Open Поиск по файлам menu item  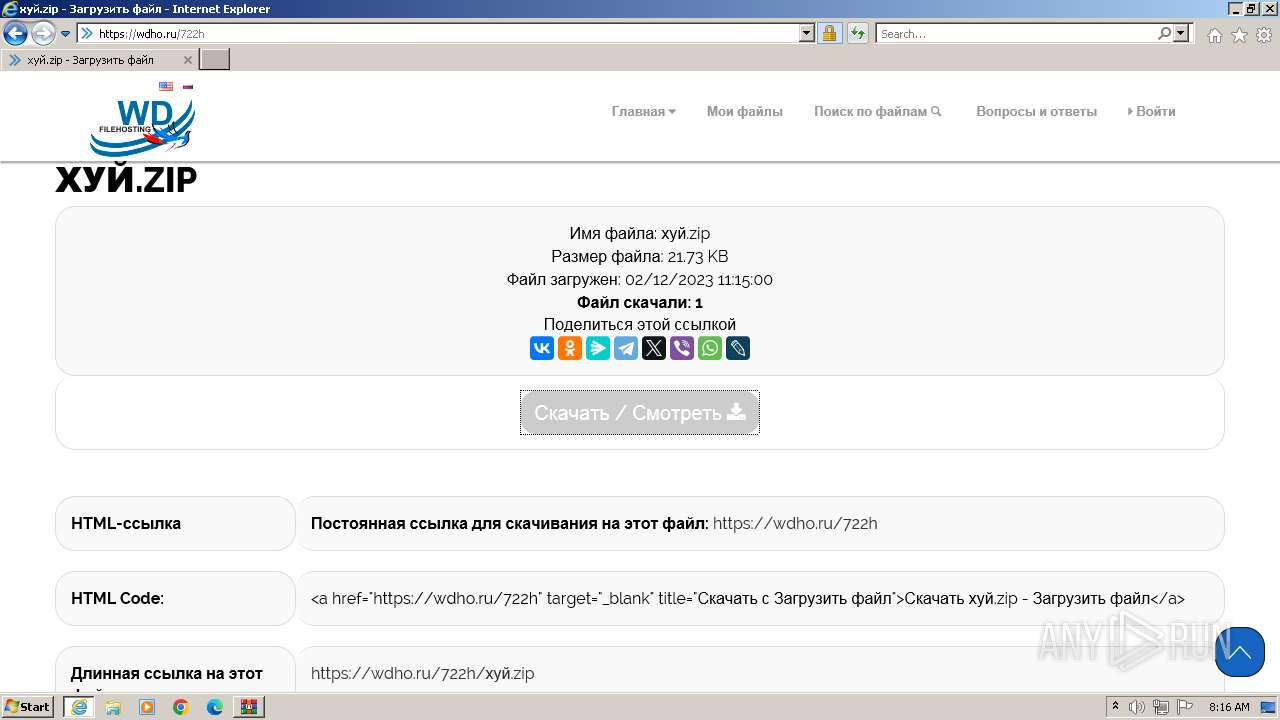click(878, 112)
